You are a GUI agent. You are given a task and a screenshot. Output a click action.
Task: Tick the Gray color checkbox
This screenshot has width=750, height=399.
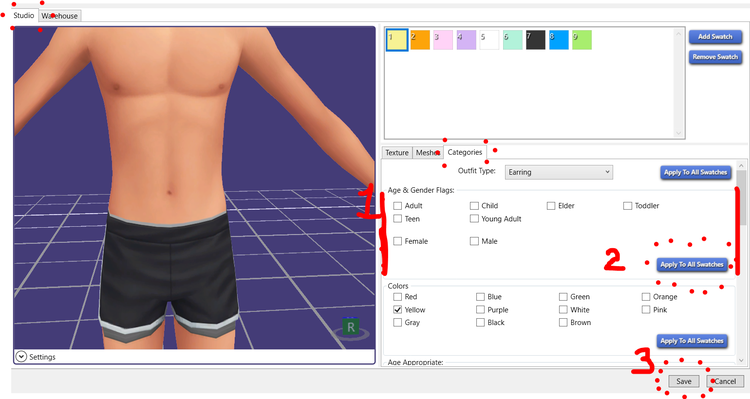point(397,322)
